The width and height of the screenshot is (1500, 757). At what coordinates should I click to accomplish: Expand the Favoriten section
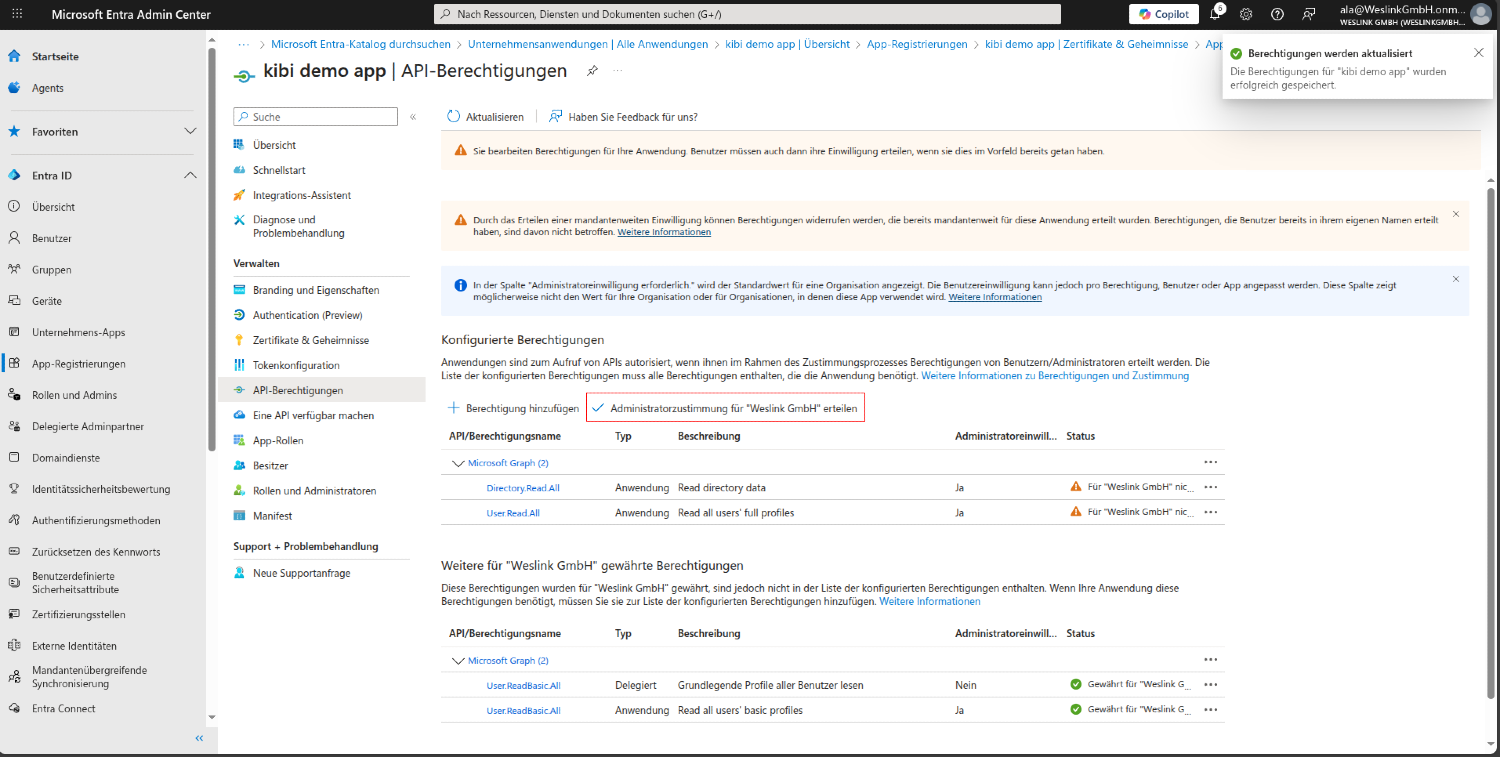point(191,131)
